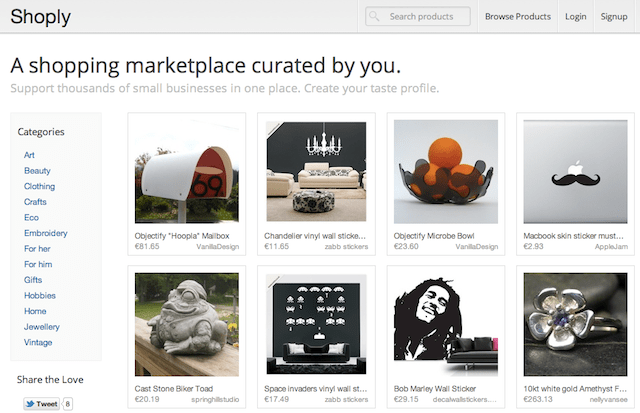Open the Space invaders wall sticker image

316,324
